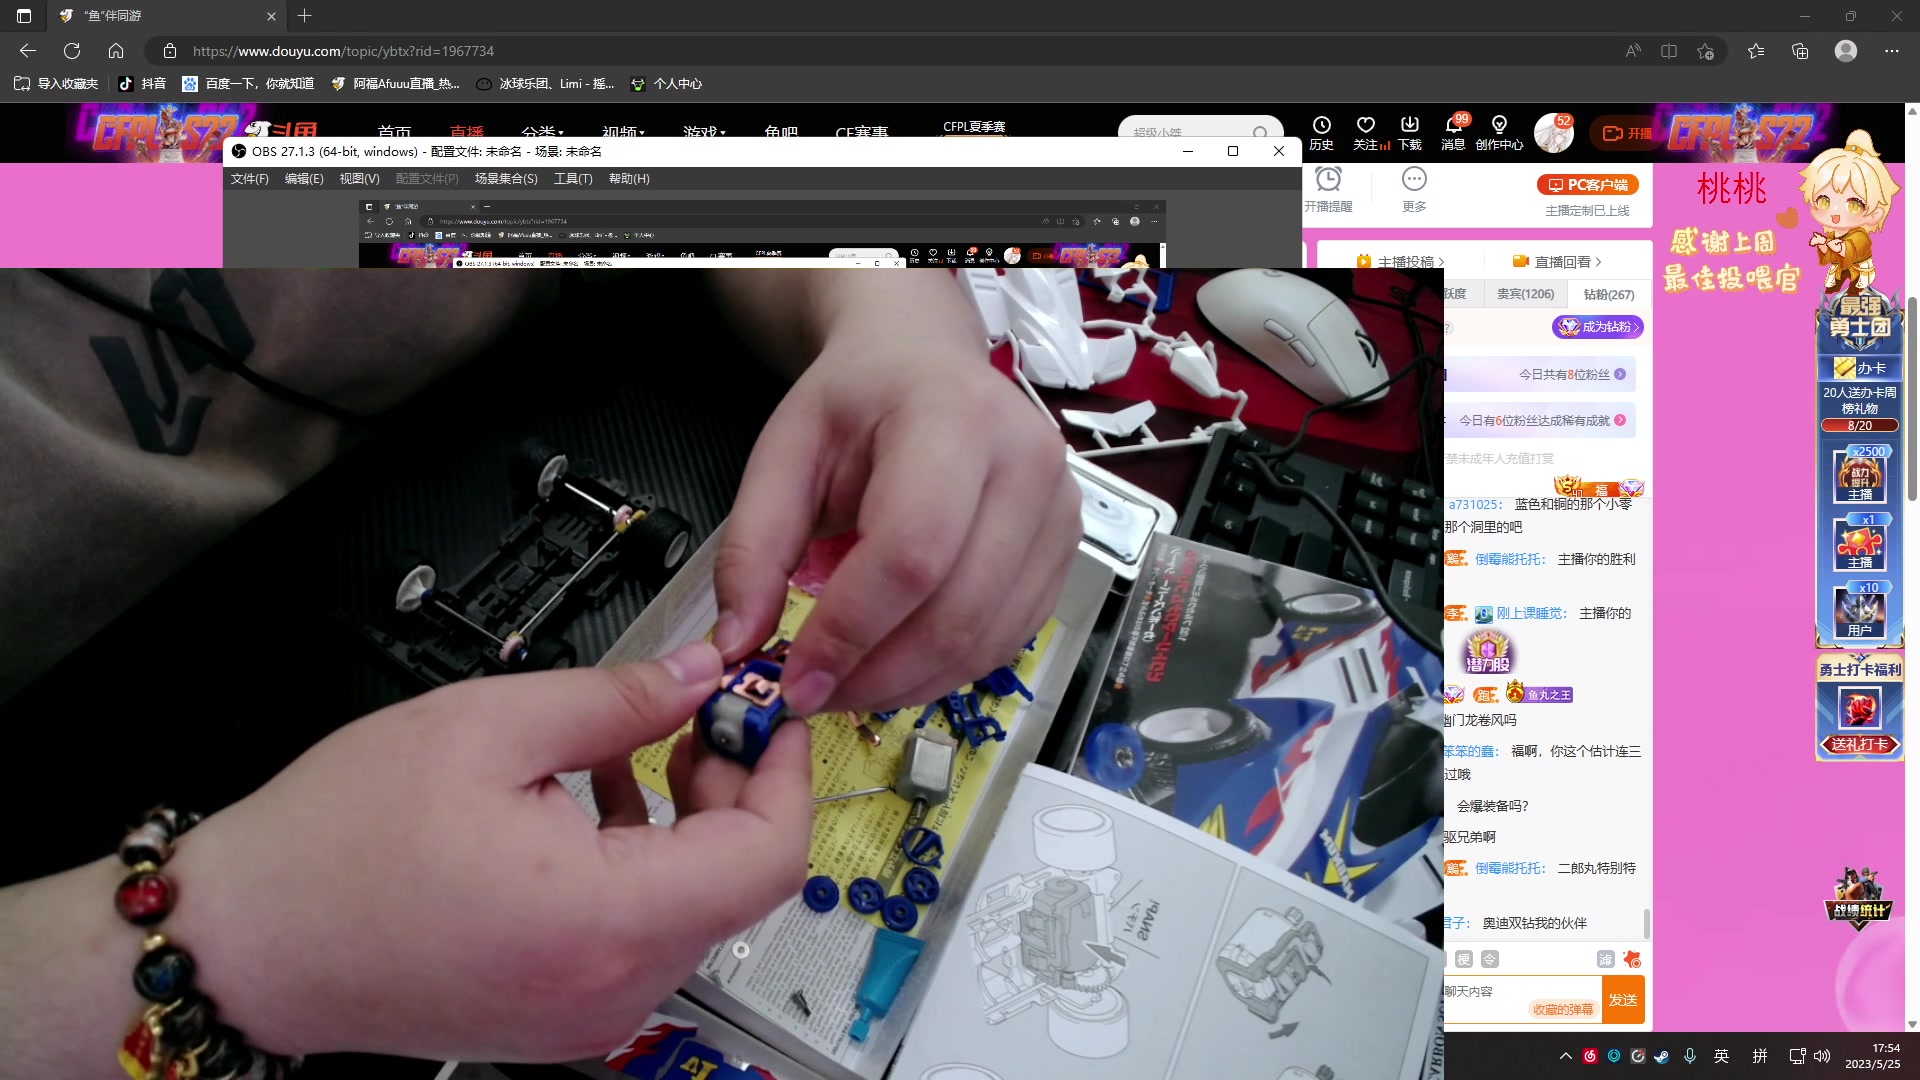Open browser settings and more menu
Image resolution: width=1920 pixels, height=1080 pixels.
click(1892, 51)
